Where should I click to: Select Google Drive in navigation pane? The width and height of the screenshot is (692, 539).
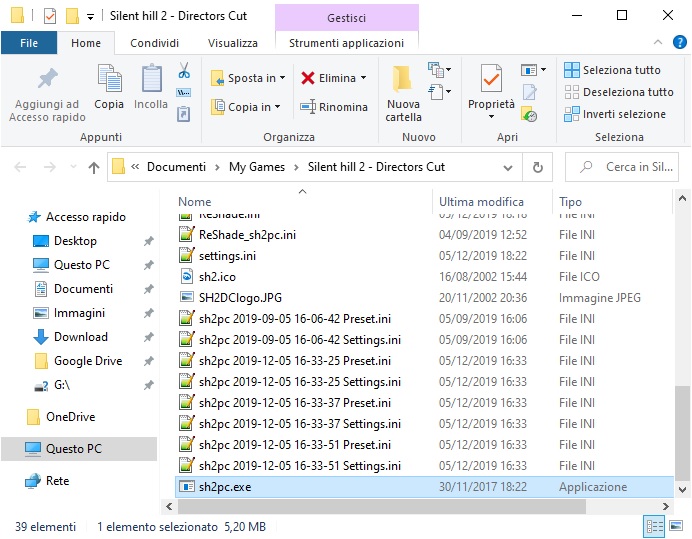click(88, 361)
